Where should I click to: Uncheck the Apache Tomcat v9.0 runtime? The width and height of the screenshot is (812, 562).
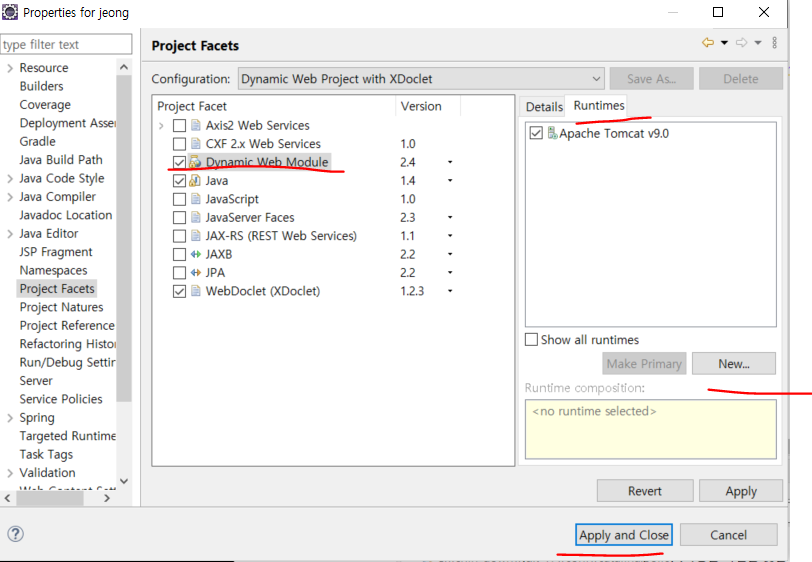click(536, 133)
